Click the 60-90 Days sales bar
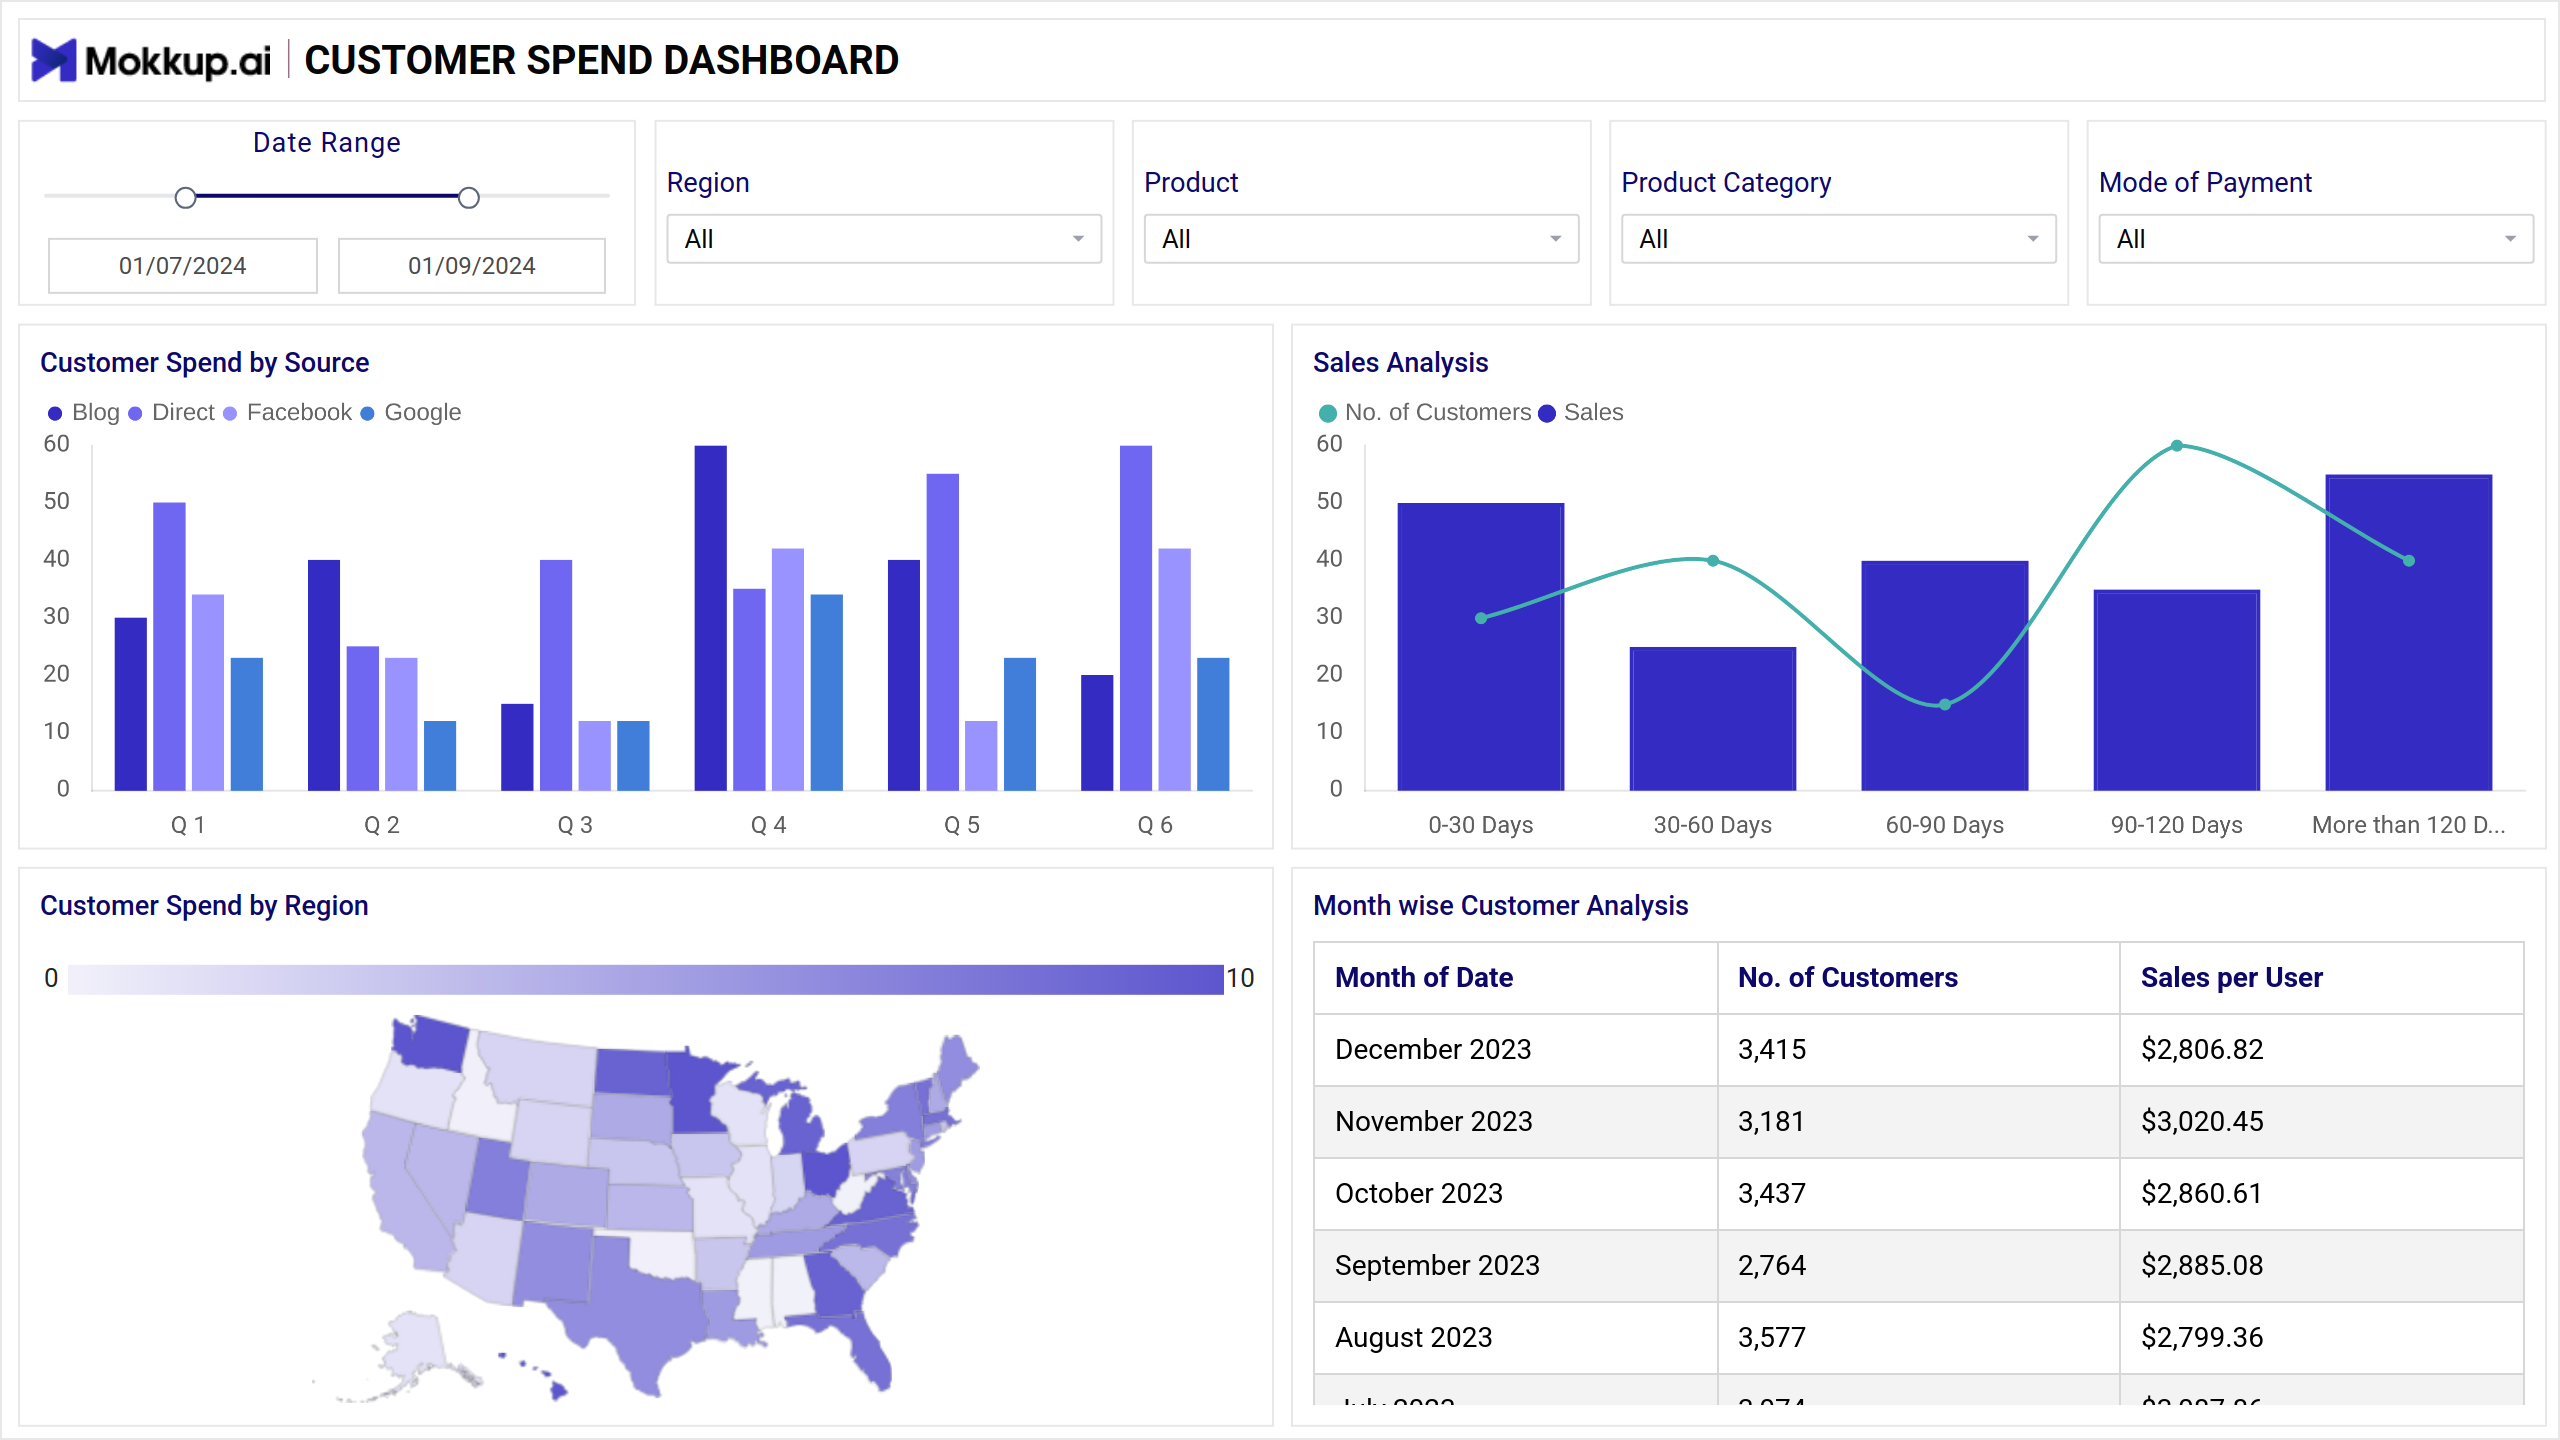Image resolution: width=2560 pixels, height=1440 pixels. [x=1945, y=676]
